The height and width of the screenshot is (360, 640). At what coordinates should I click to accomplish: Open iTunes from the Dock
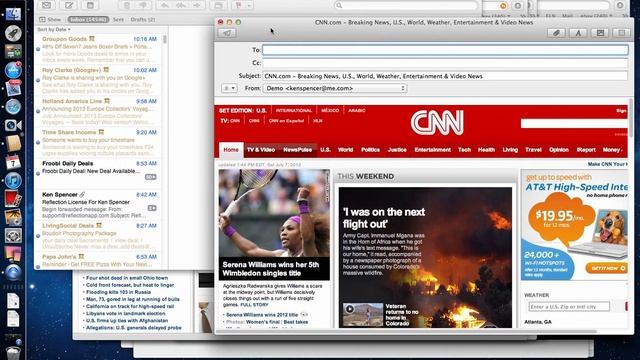tap(13, 180)
